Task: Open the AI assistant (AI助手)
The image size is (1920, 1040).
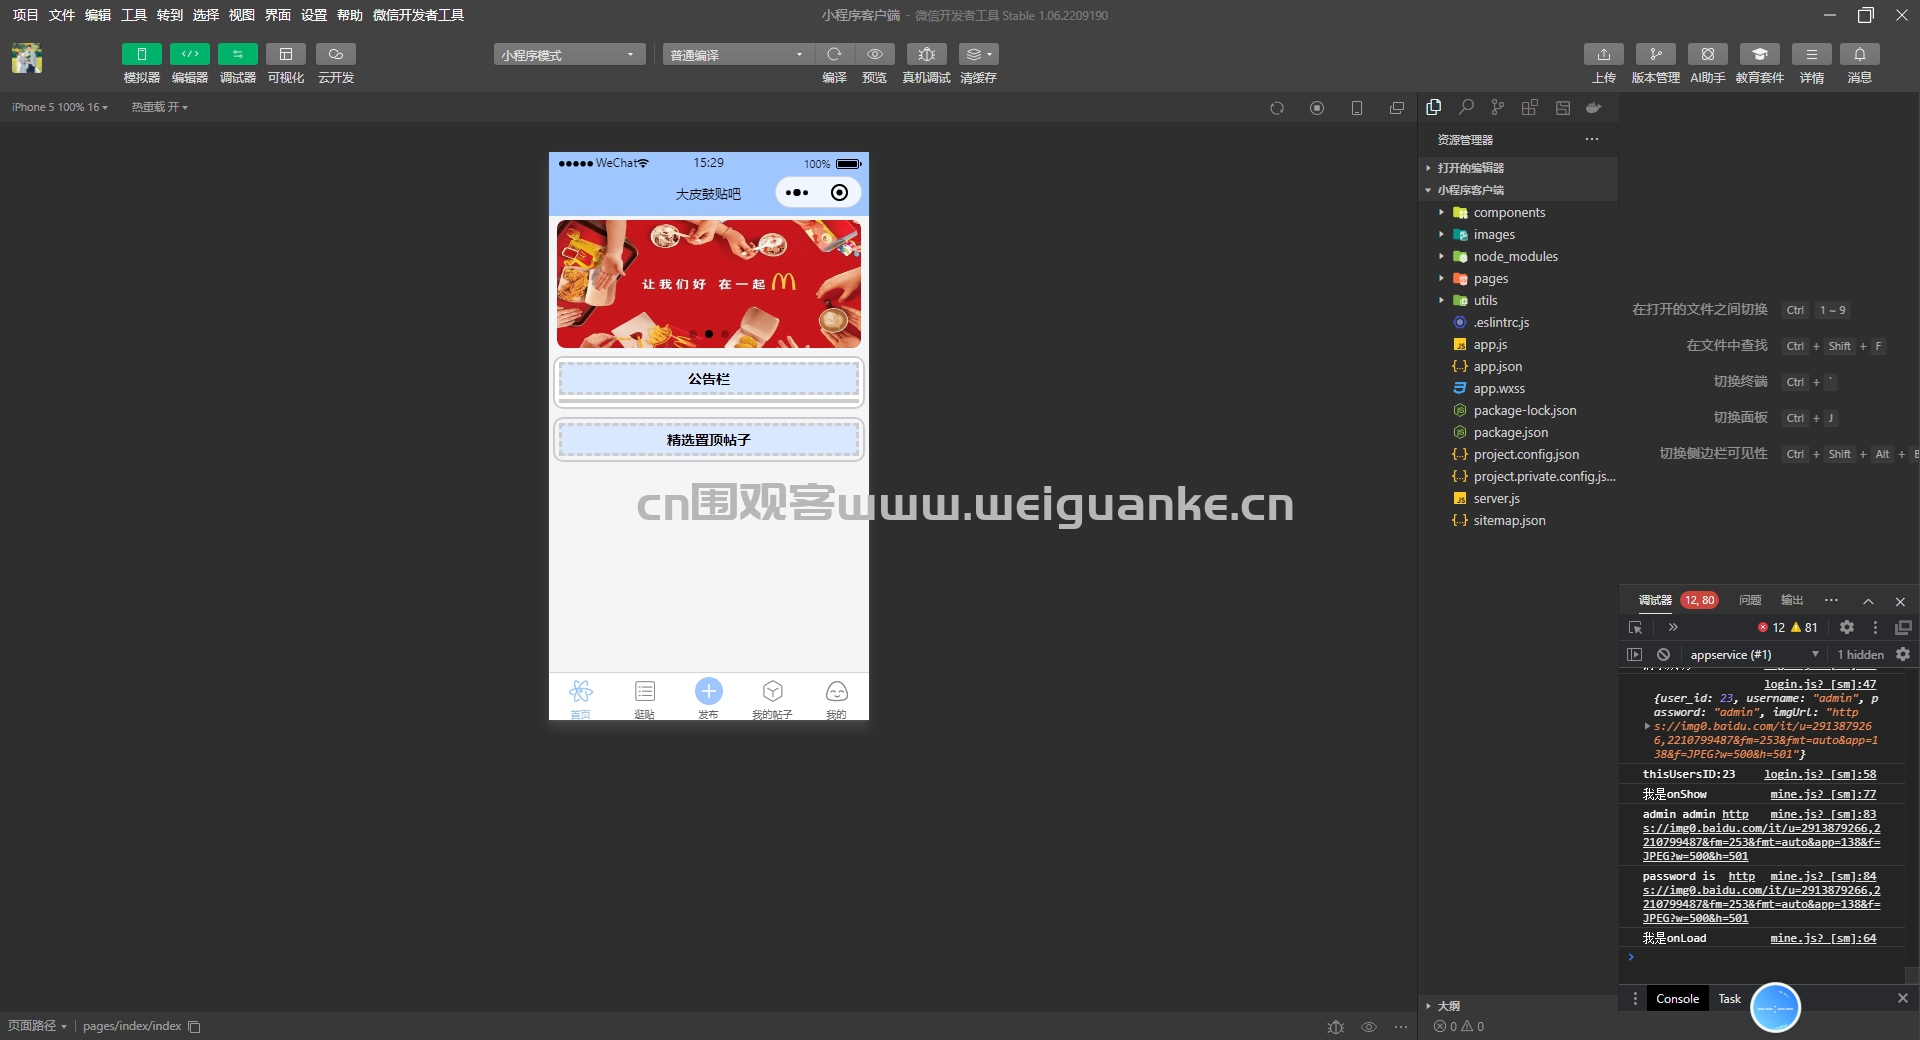Action: (x=1707, y=54)
